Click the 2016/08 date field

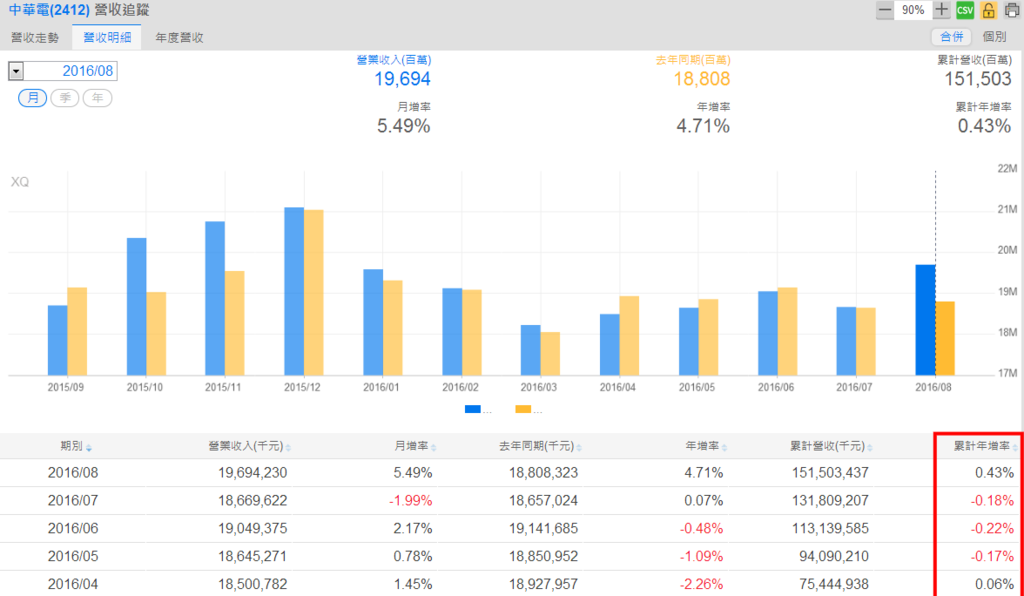[x=71, y=71]
